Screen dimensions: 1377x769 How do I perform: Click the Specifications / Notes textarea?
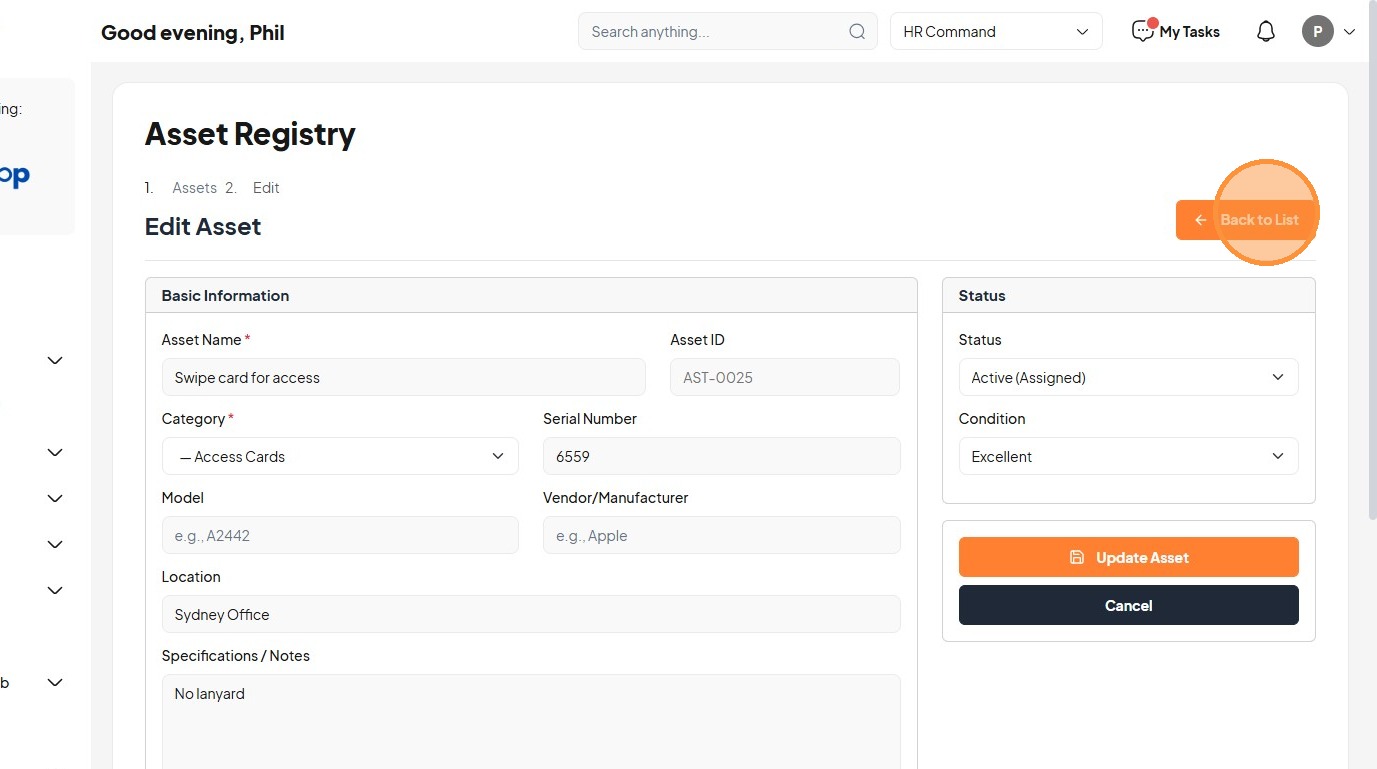click(x=530, y=720)
